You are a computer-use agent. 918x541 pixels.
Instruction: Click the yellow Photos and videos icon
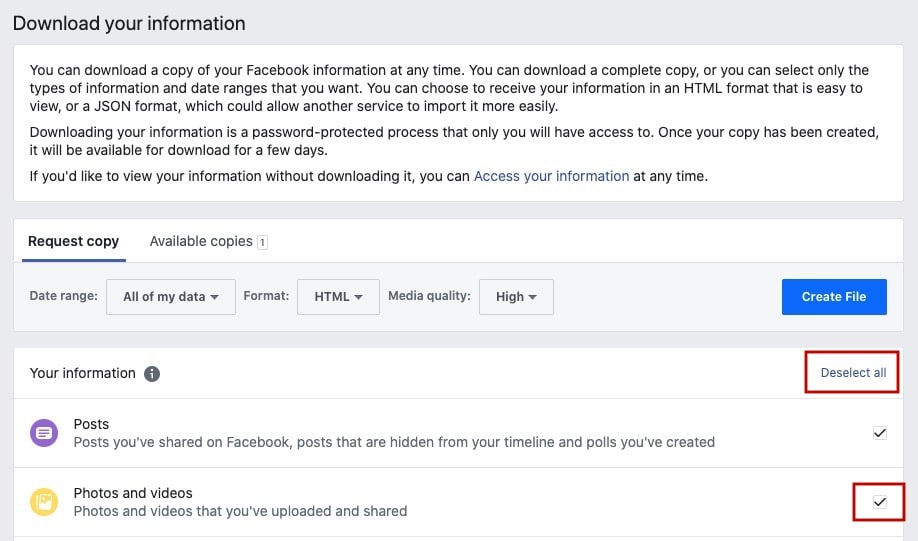point(44,502)
